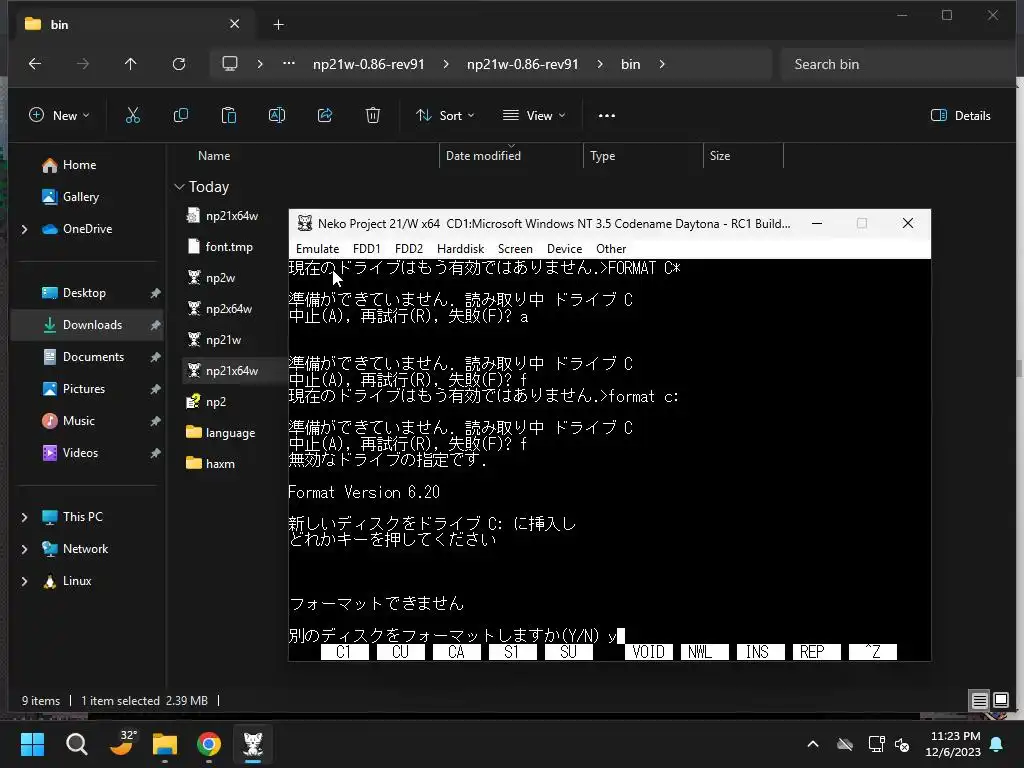Image resolution: width=1024 pixels, height=768 pixels.
Task: Click the This PC monitor icon in address bar
Action: coord(230,64)
